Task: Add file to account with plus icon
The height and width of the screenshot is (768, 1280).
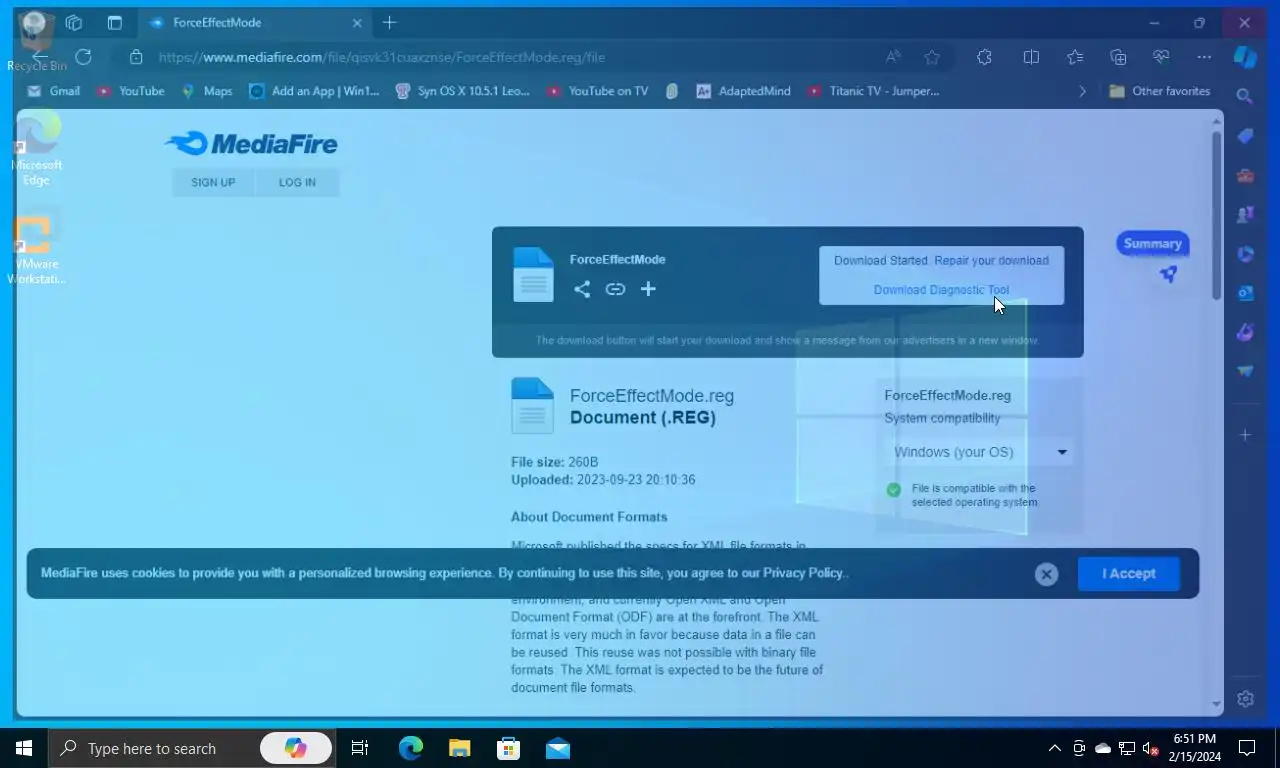Action: click(648, 289)
